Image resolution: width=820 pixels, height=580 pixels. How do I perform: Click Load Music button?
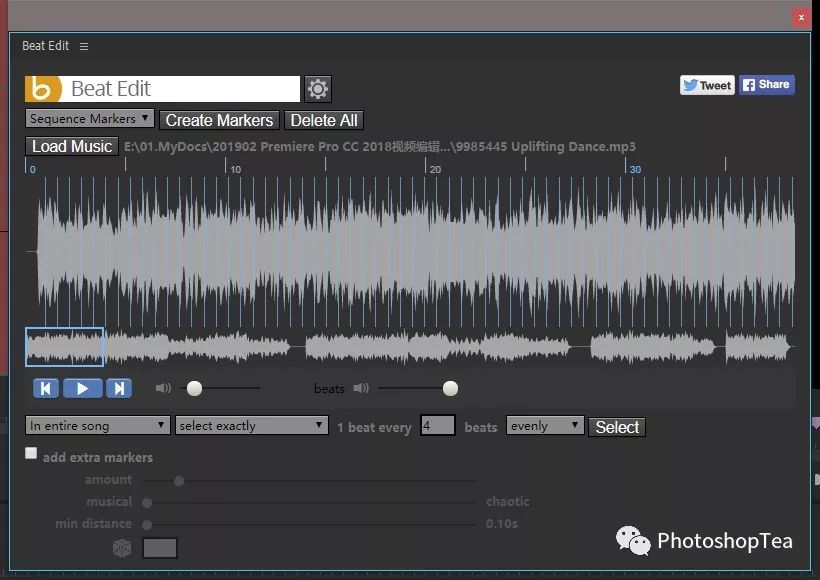coord(72,146)
